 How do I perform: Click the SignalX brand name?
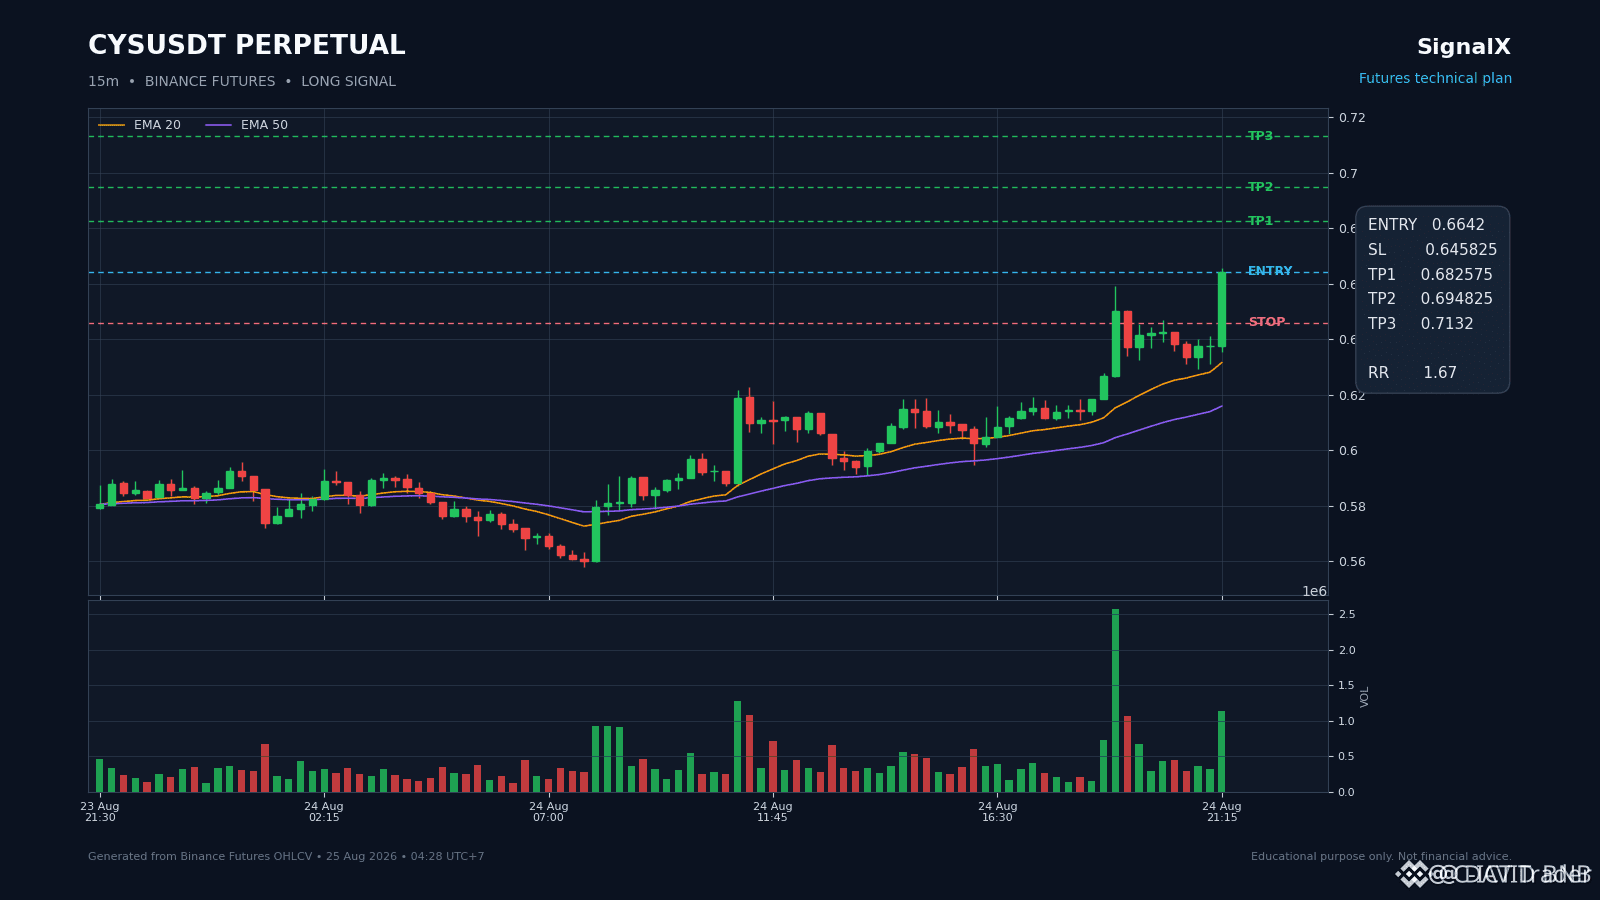tap(1463, 47)
